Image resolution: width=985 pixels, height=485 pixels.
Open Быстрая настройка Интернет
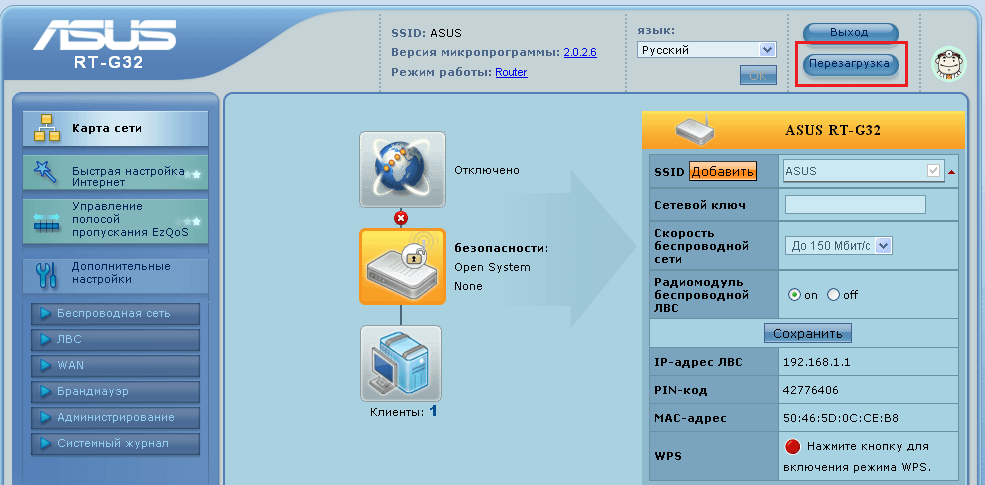click(115, 172)
